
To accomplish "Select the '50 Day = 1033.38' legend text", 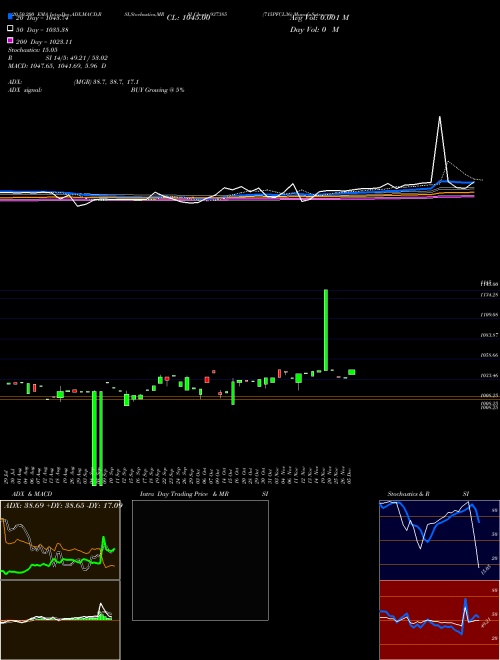I will point(42,30).
